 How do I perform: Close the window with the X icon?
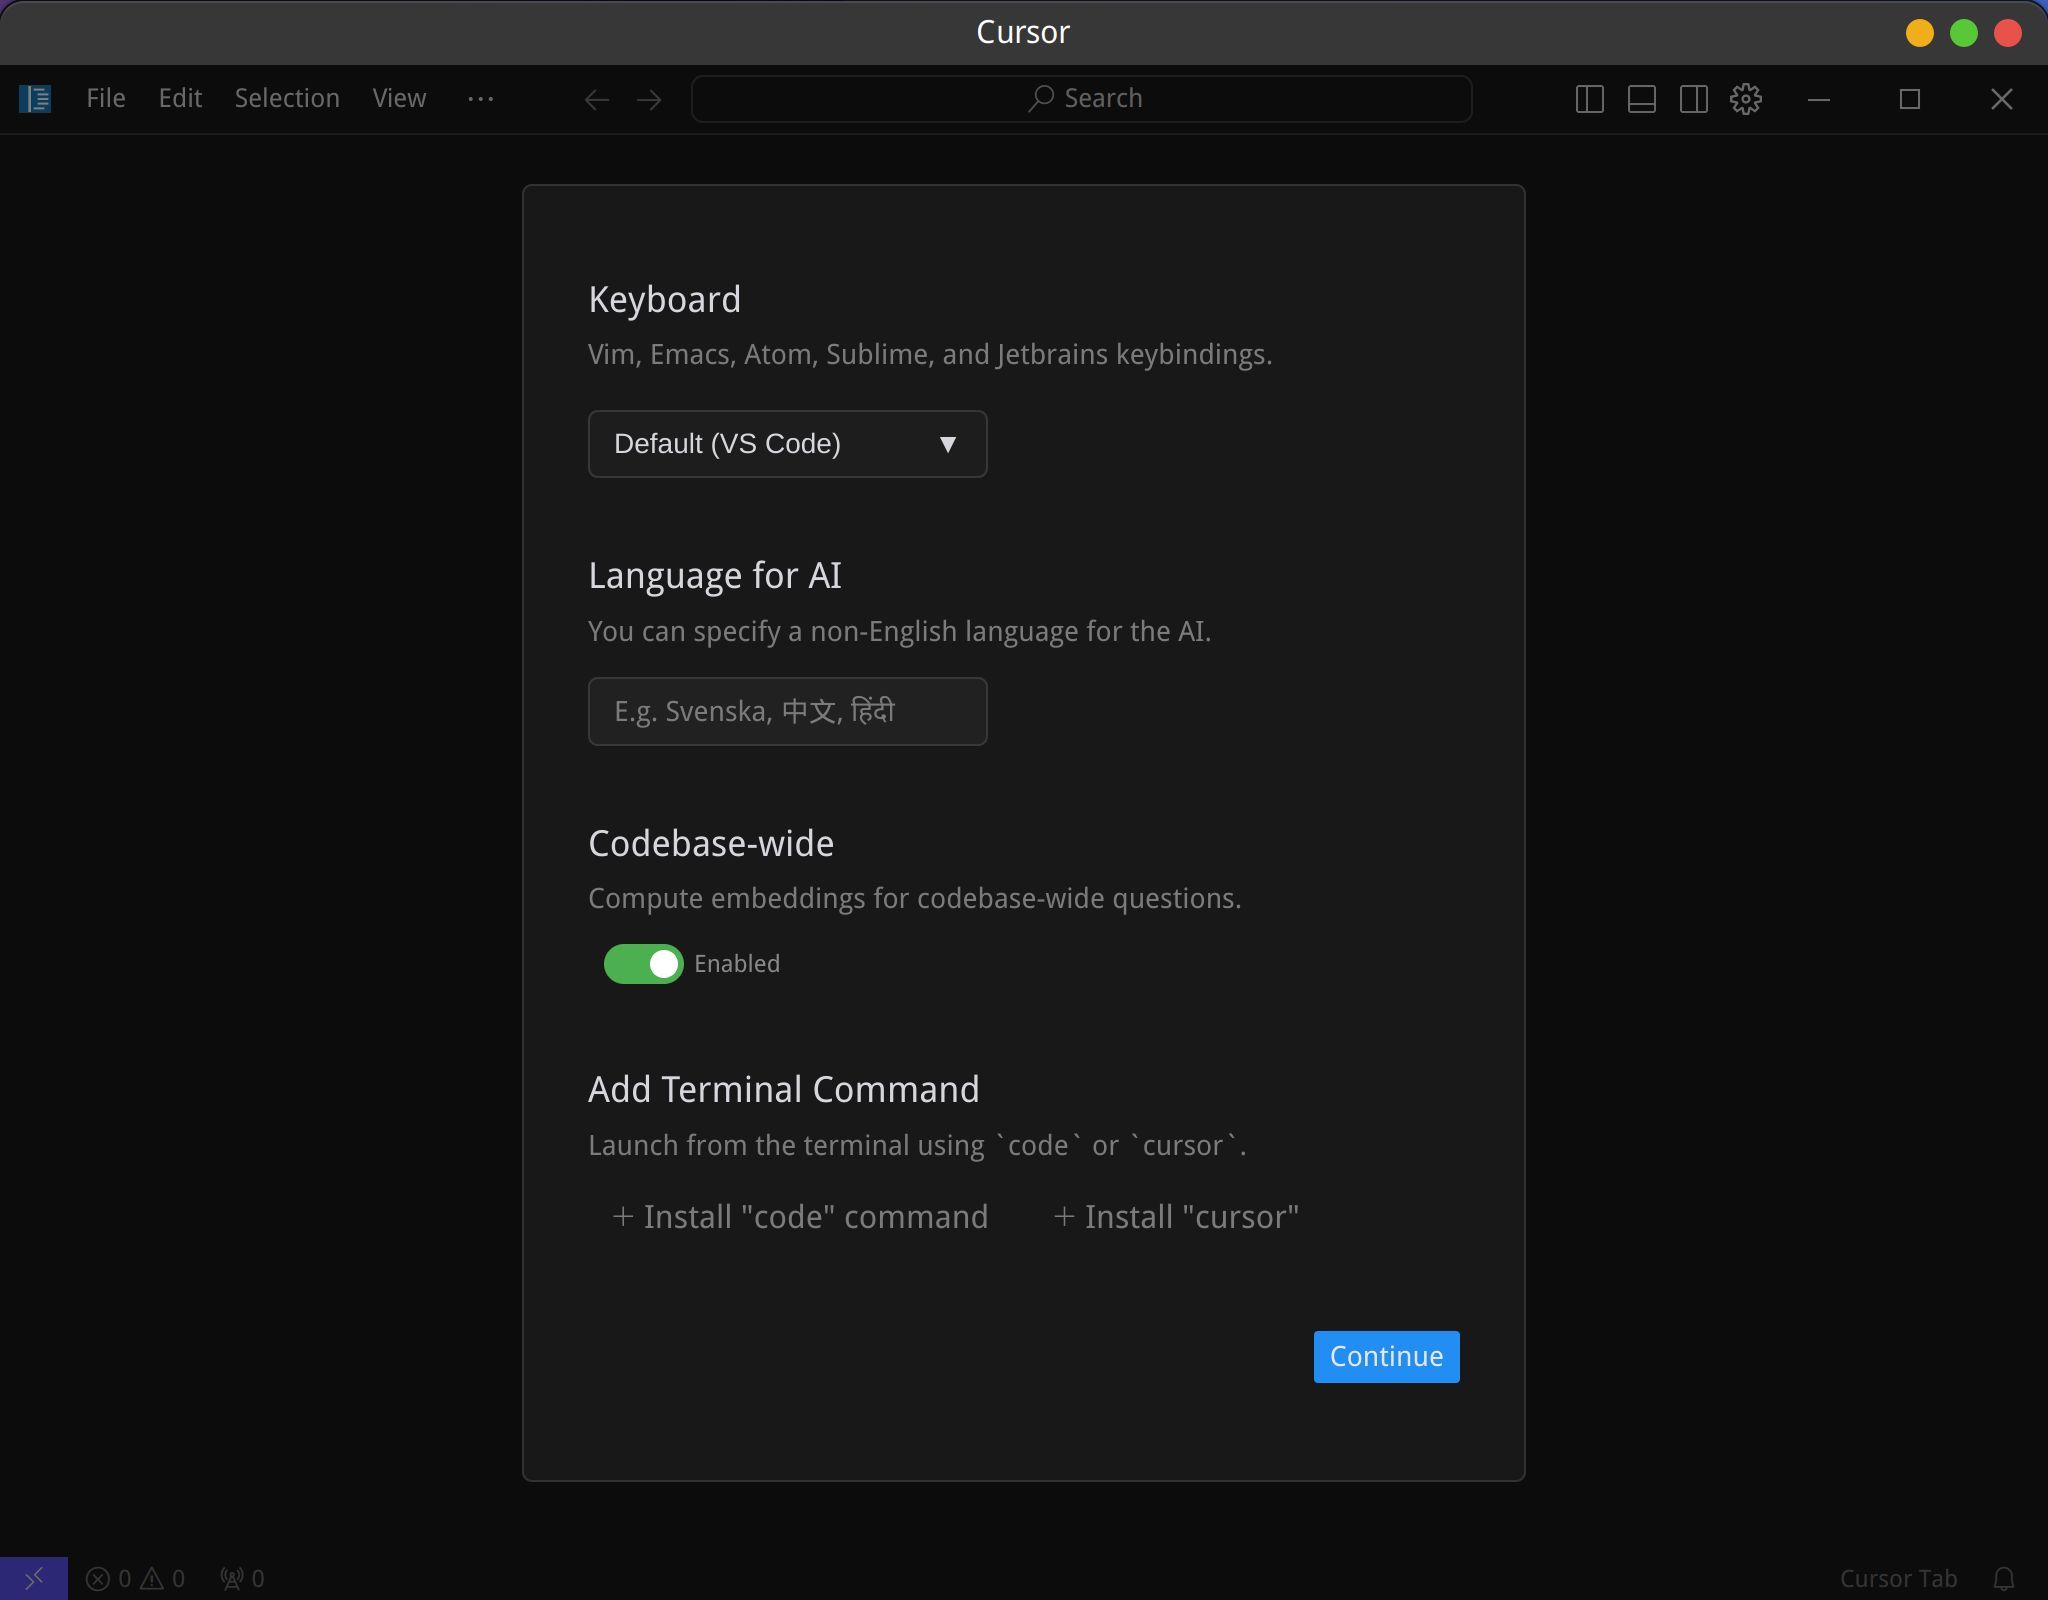tap(2002, 99)
